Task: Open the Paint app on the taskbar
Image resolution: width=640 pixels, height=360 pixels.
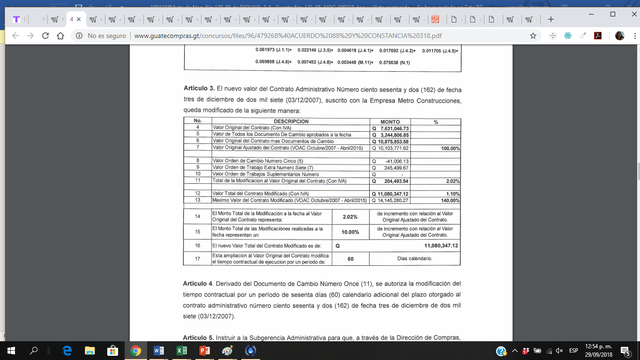Action: [227, 351]
